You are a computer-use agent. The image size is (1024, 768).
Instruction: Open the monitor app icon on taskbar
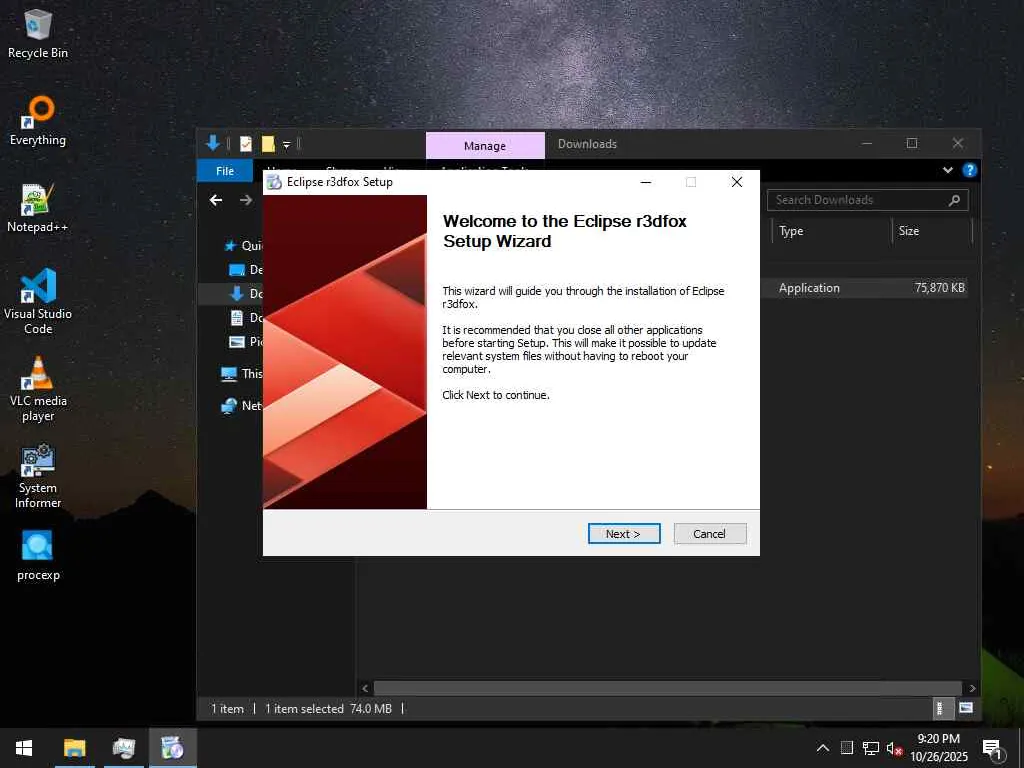(123, 748)
